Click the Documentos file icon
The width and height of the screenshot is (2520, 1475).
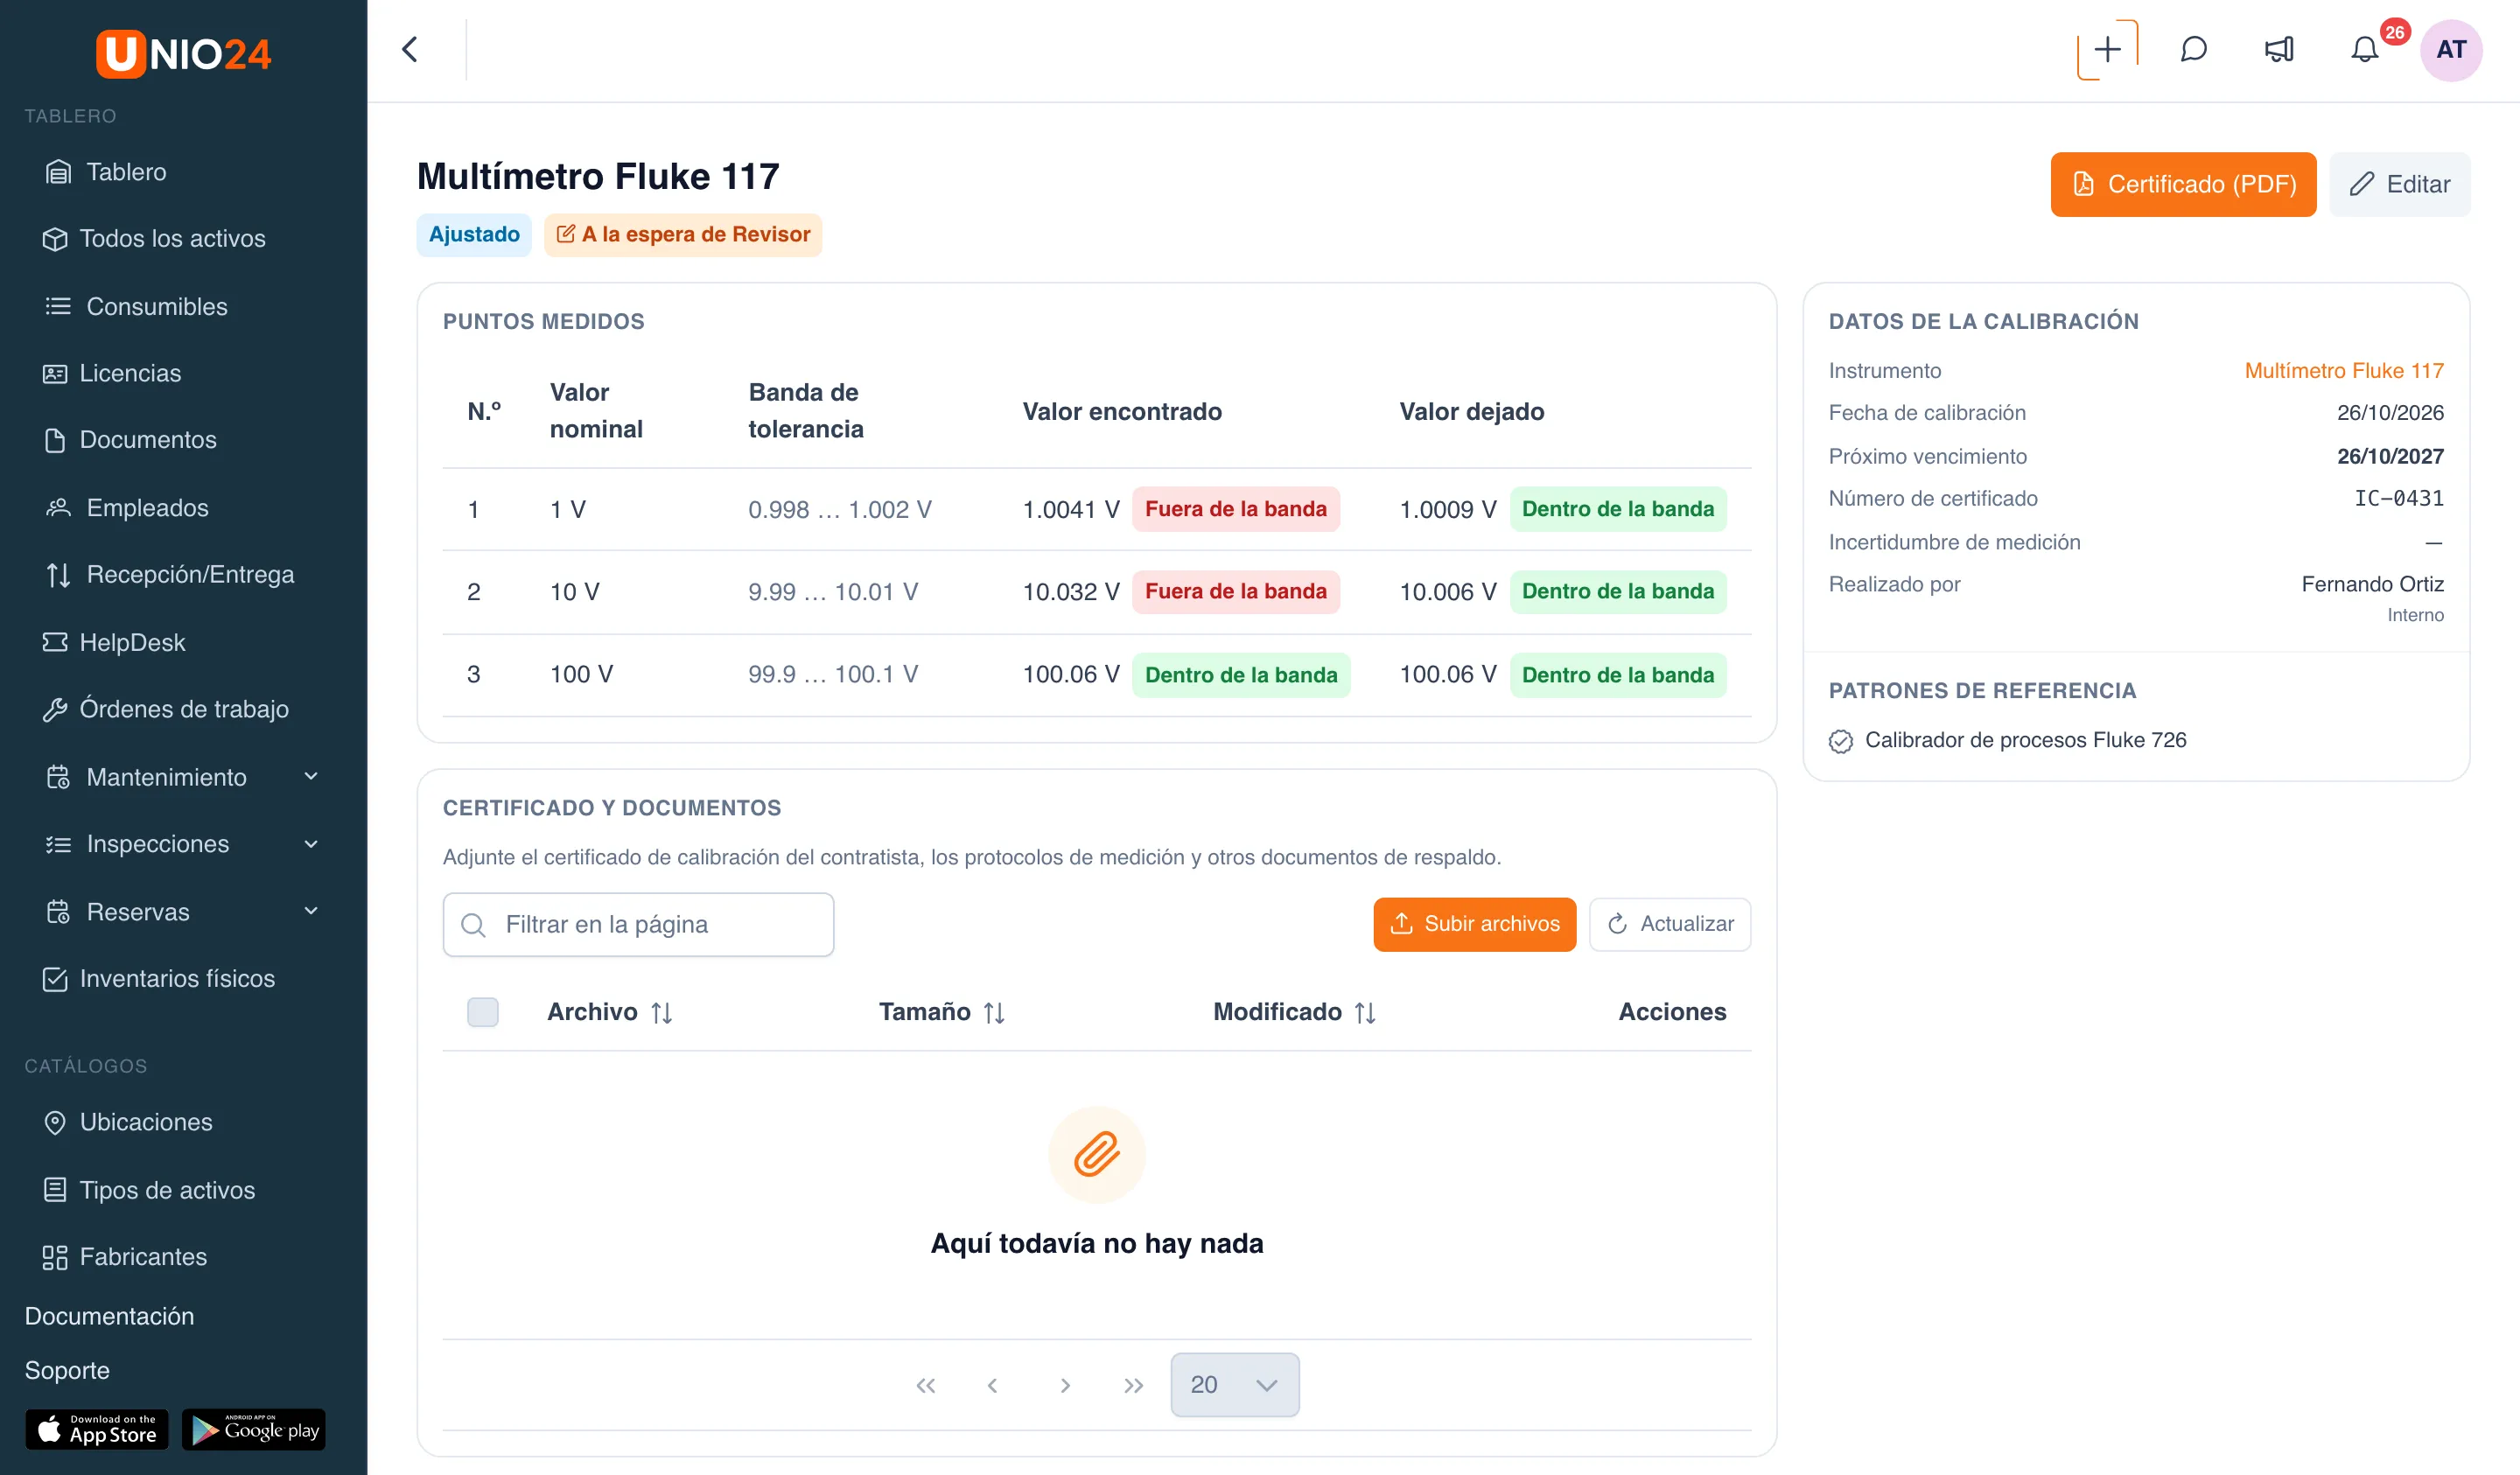(55, 440)
